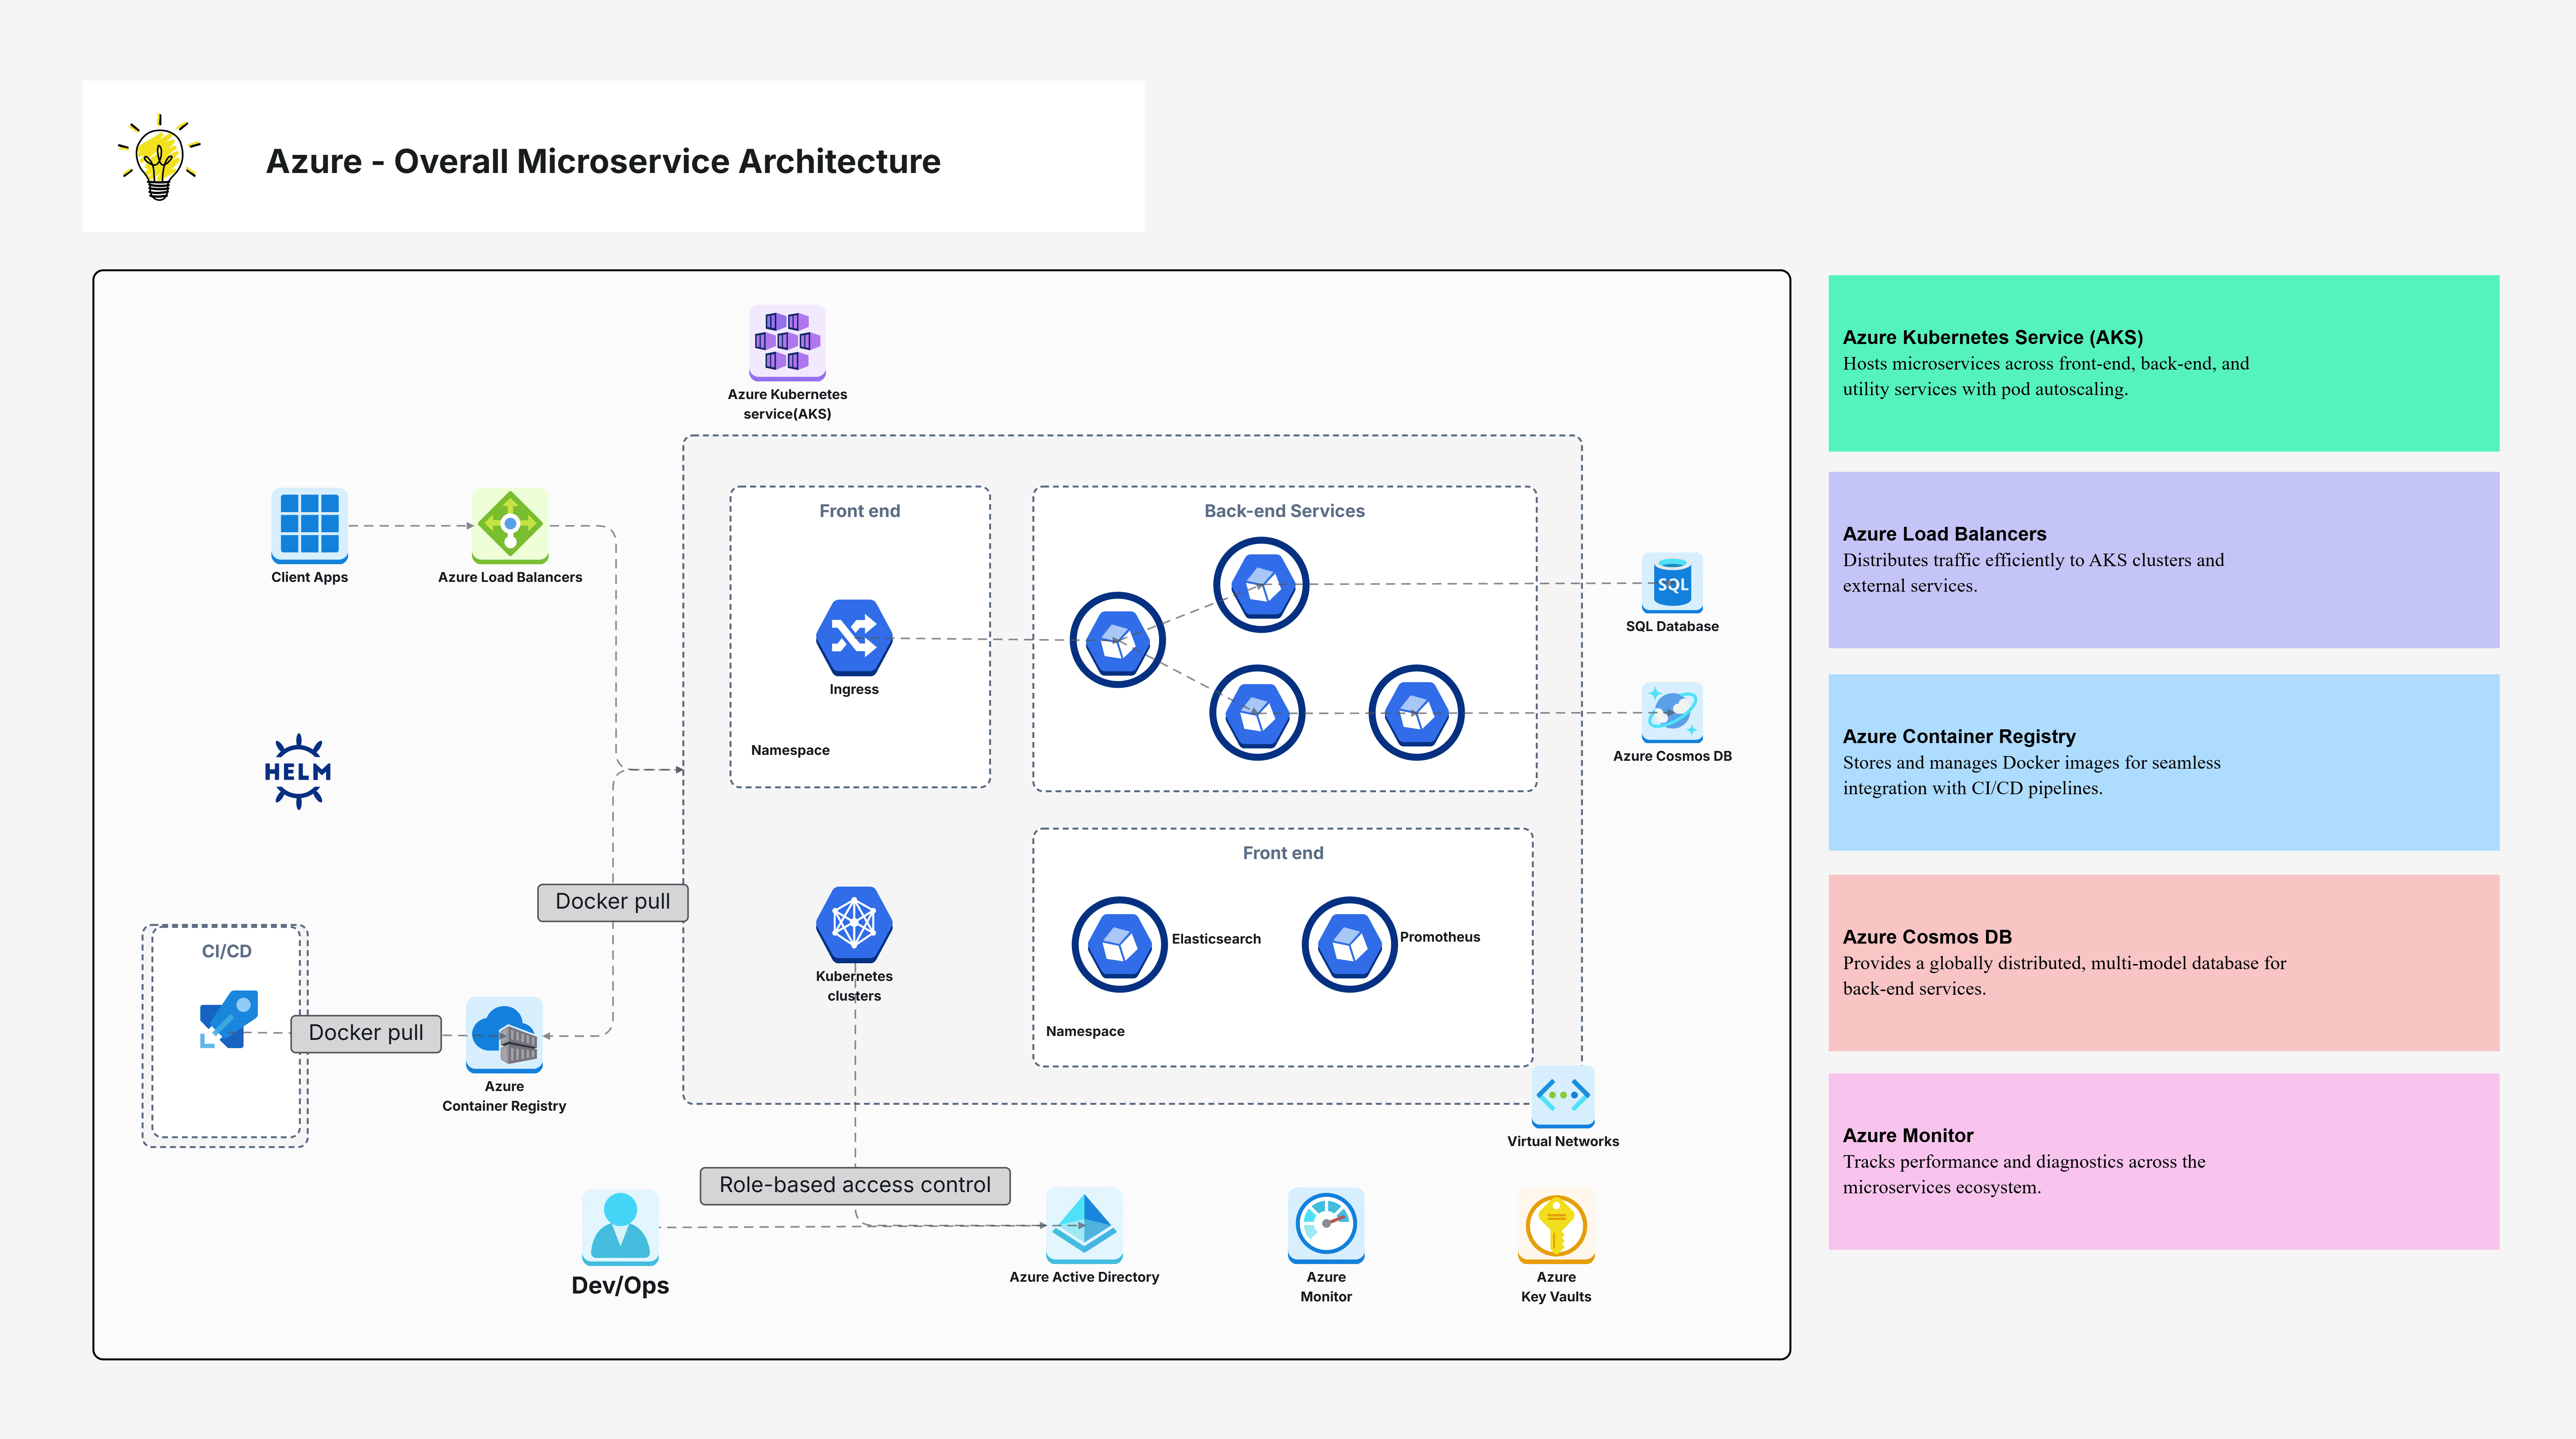Click the pink Azure Monitor card
2576x1439 pixels.
pos(2163,1161)
